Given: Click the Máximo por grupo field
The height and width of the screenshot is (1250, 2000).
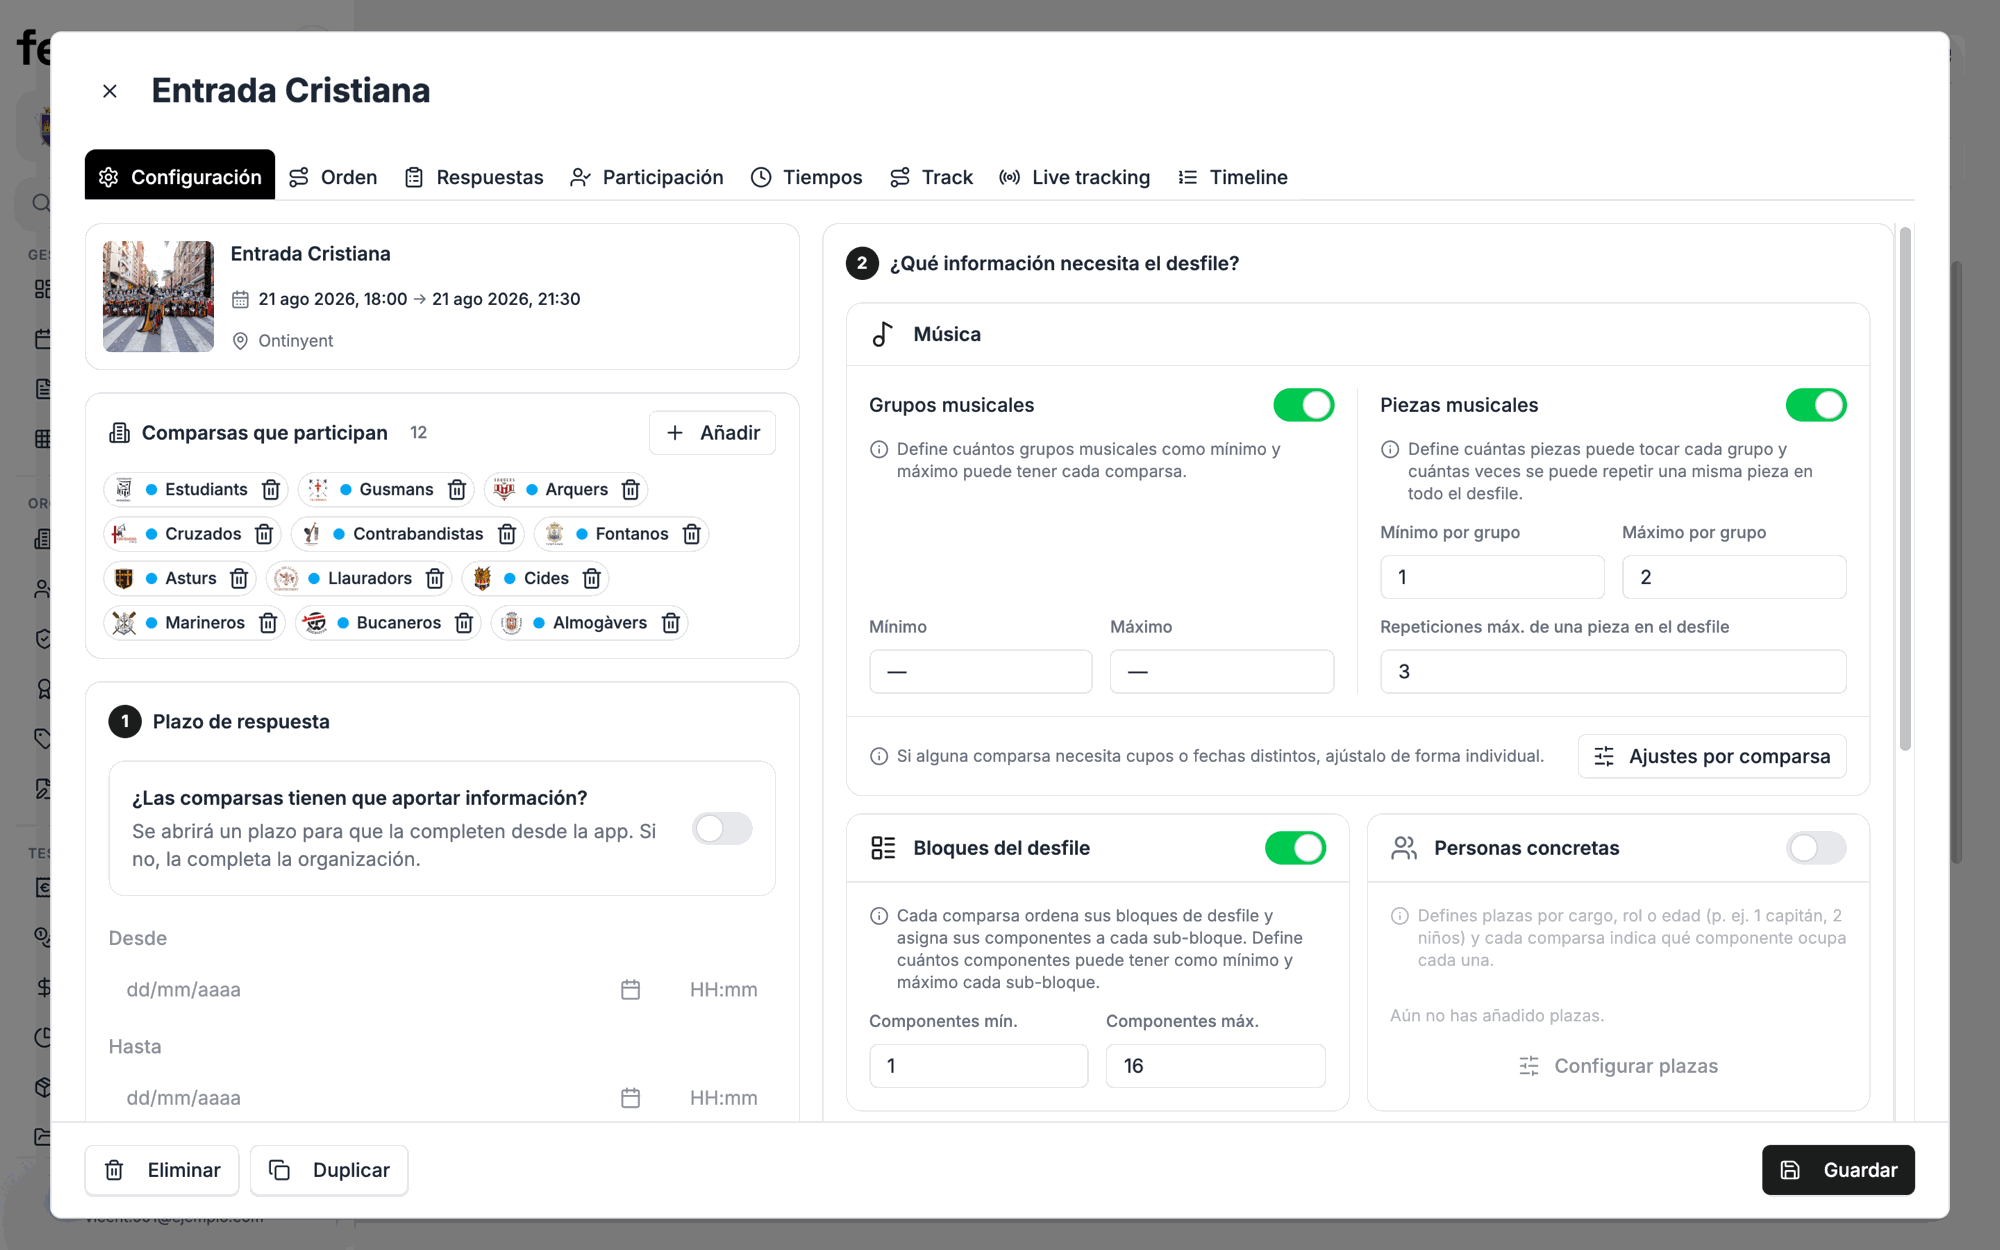Looking at the screenshot, I should [x=1734, y=577].
